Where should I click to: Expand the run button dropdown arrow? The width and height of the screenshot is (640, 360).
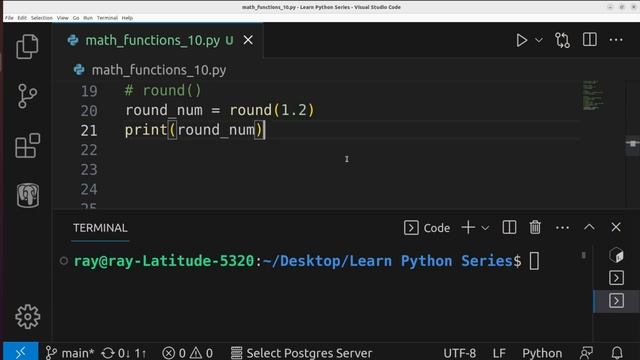tap(539, 40)
